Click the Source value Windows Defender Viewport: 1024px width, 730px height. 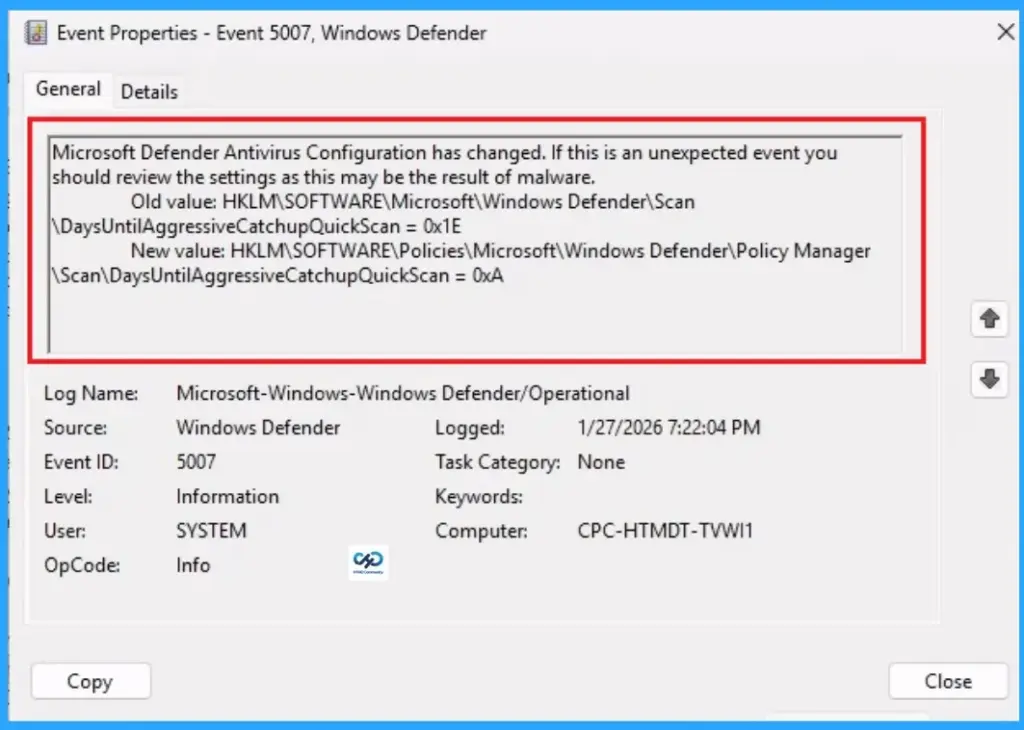[x=257, y=427]
